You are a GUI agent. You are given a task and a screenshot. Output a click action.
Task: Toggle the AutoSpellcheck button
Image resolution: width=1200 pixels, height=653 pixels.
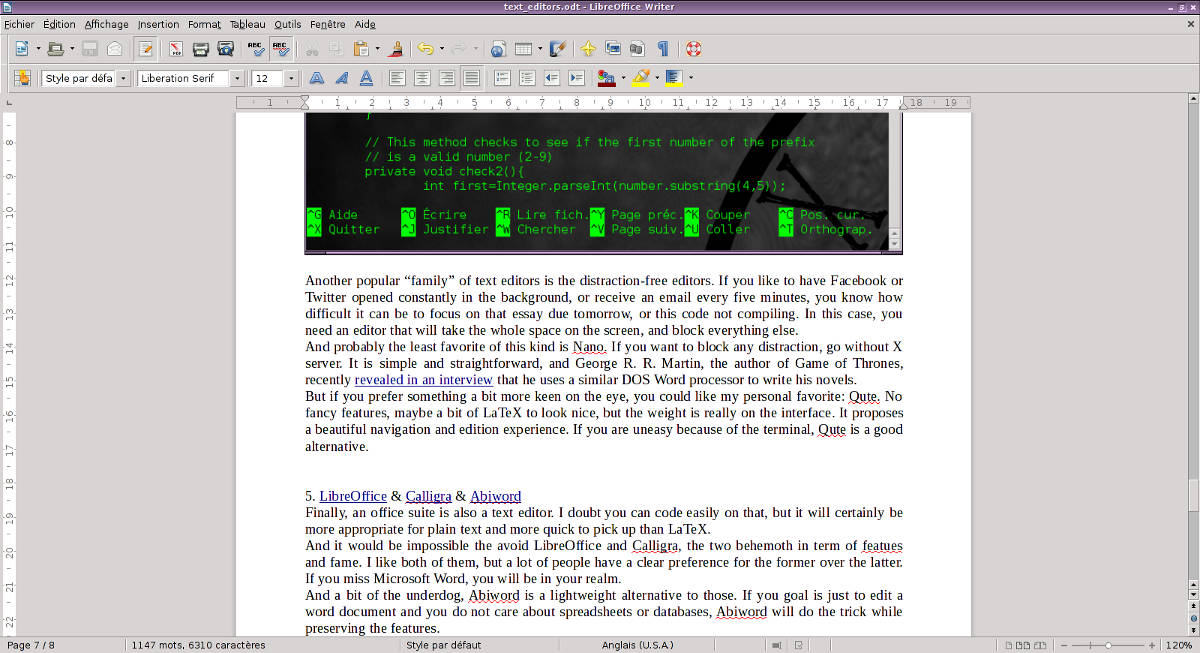281,48
